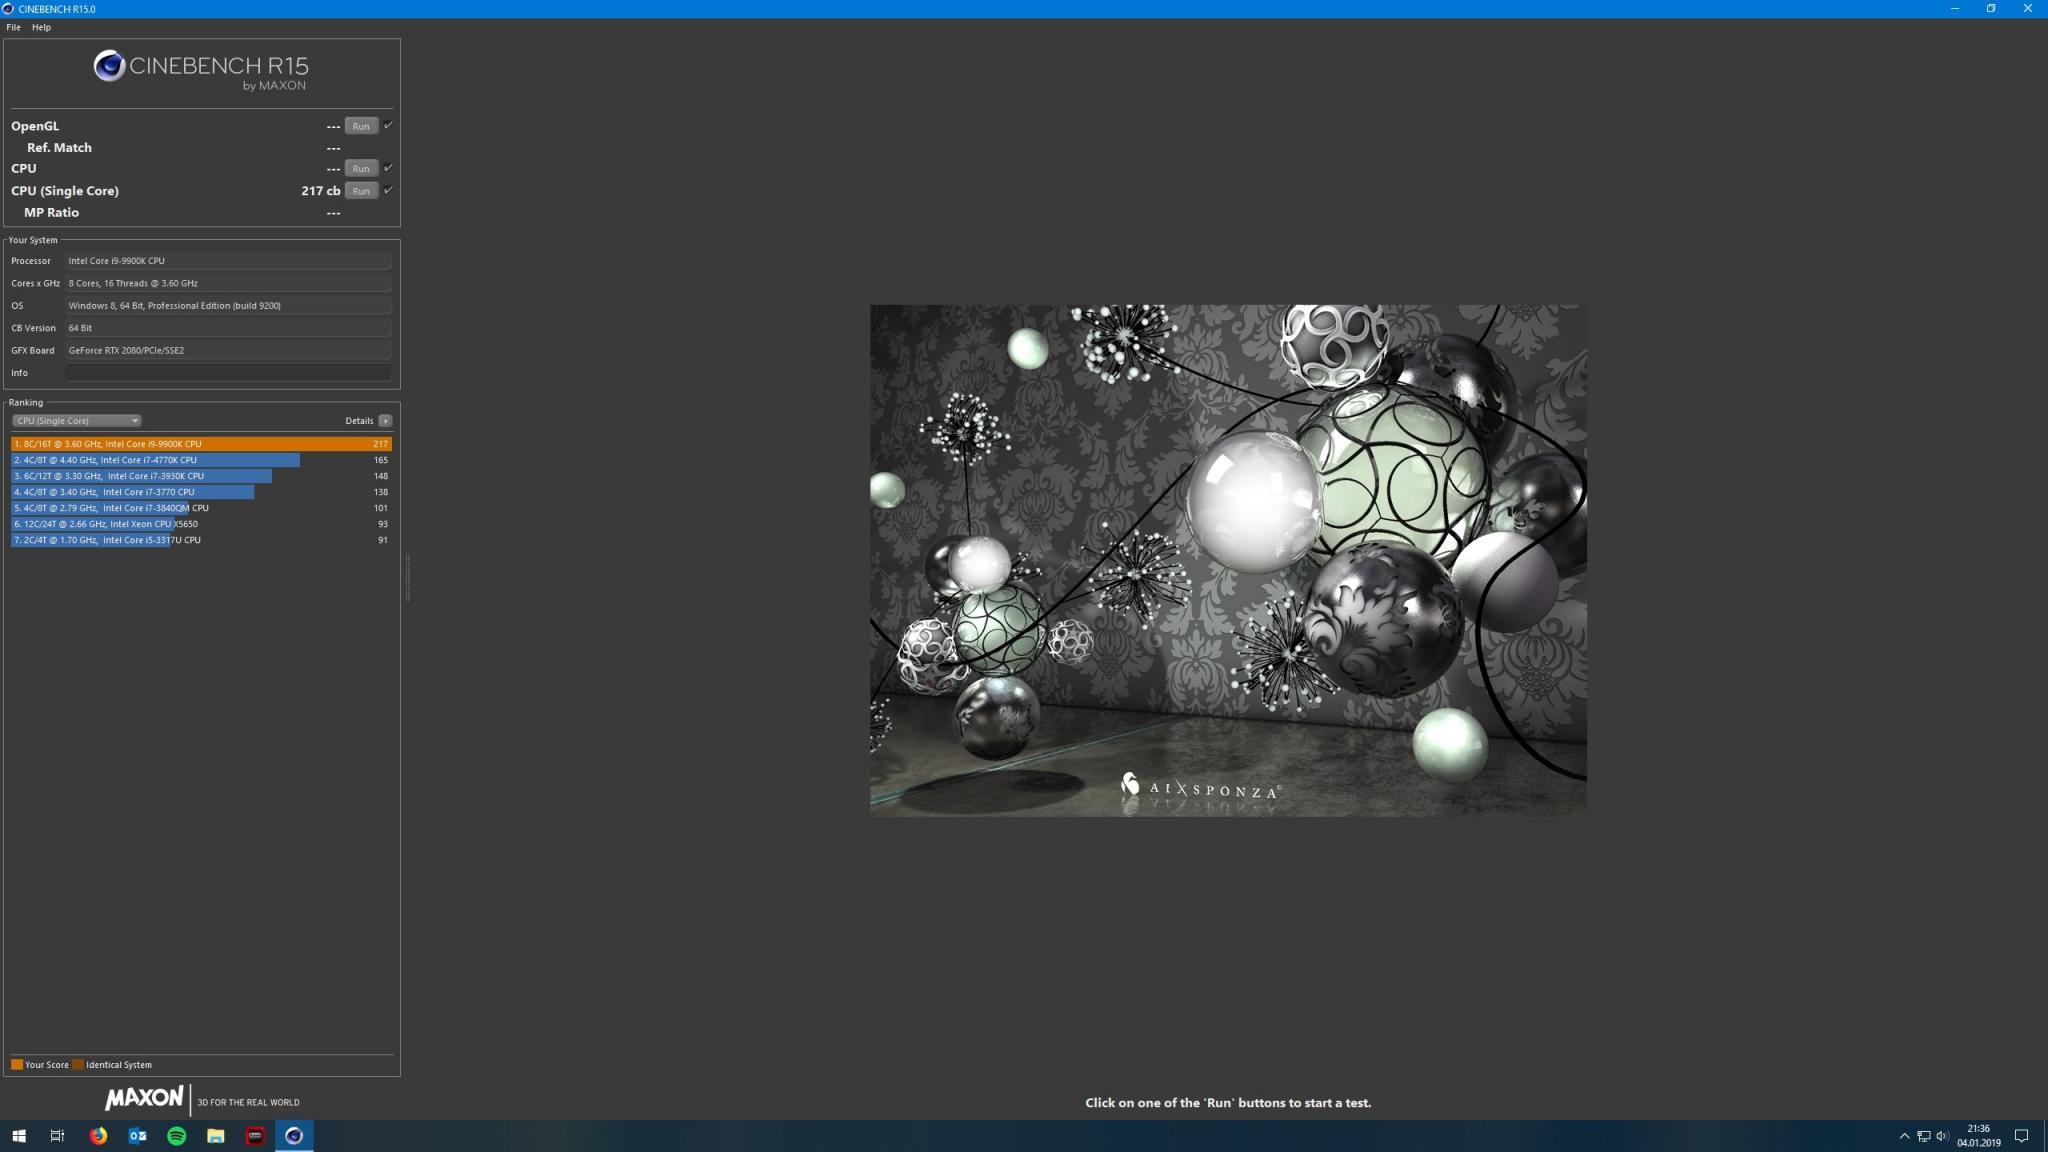2048x1152 pixels.
Task: Open the ranking type dropdown
Action: [x=76, y=420]
